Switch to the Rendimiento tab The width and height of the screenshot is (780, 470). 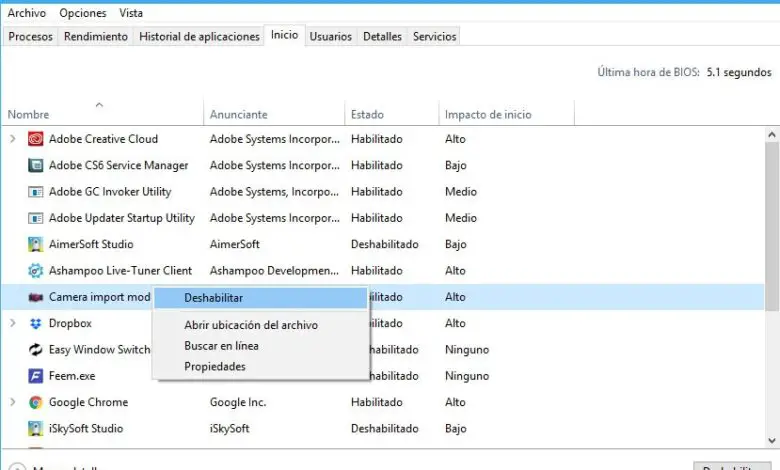click(96, 37)
